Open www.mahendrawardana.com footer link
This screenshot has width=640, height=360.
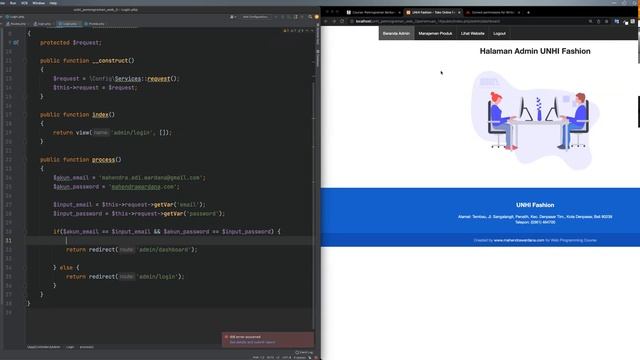519,240
